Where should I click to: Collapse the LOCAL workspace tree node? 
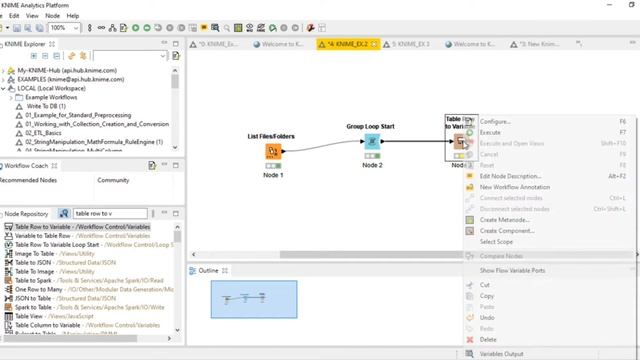pyautogui.click(x=3, y=89)
